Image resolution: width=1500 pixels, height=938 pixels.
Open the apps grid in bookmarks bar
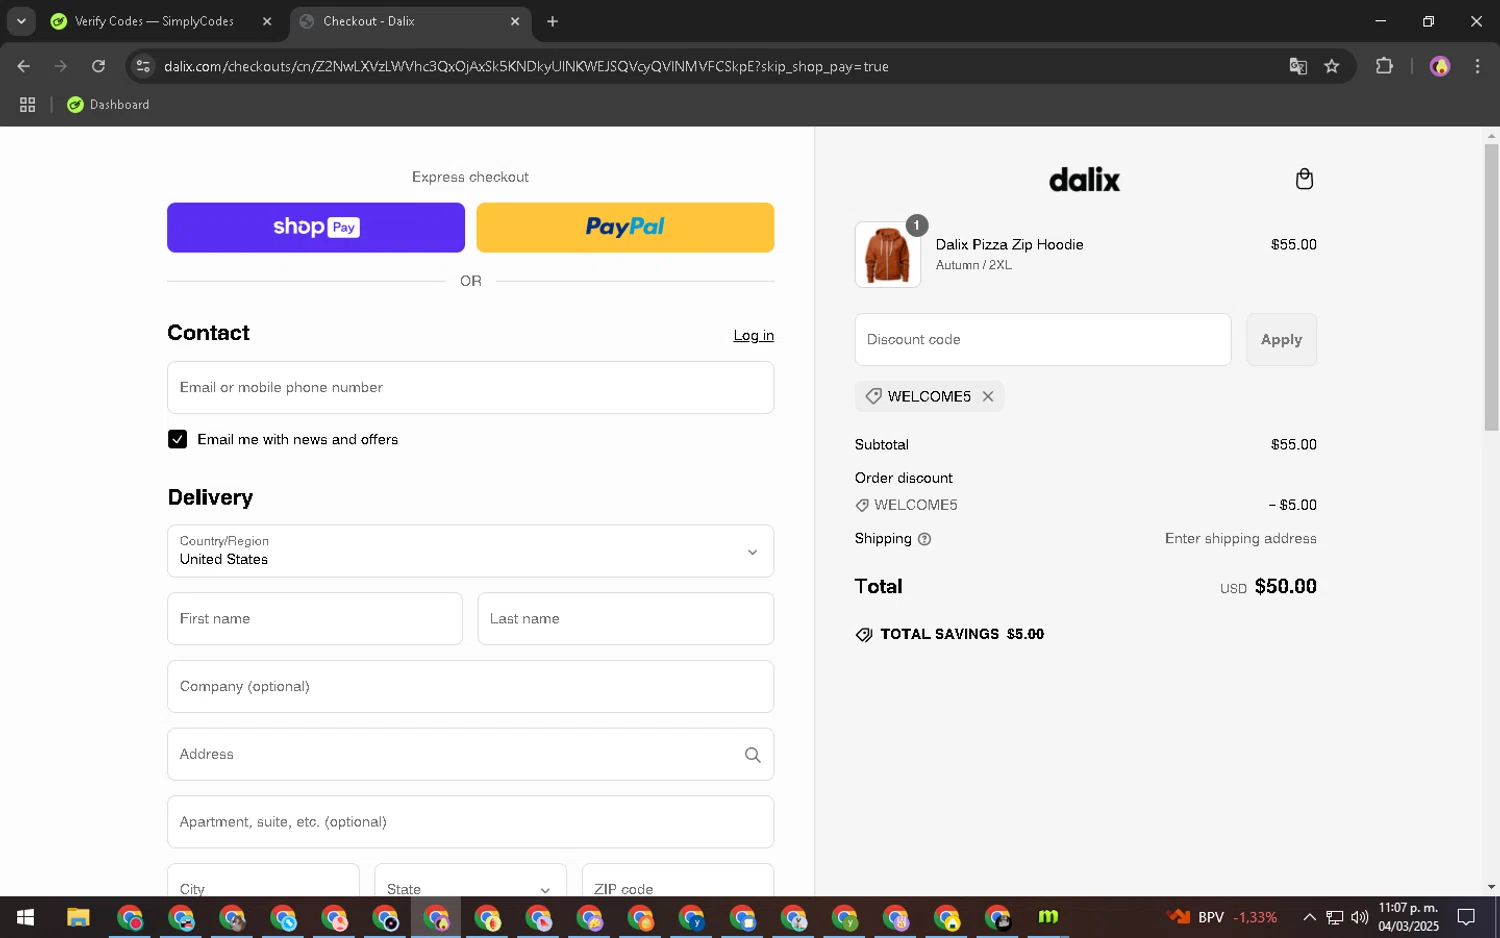pyautogui.click(x=28, y=104)
